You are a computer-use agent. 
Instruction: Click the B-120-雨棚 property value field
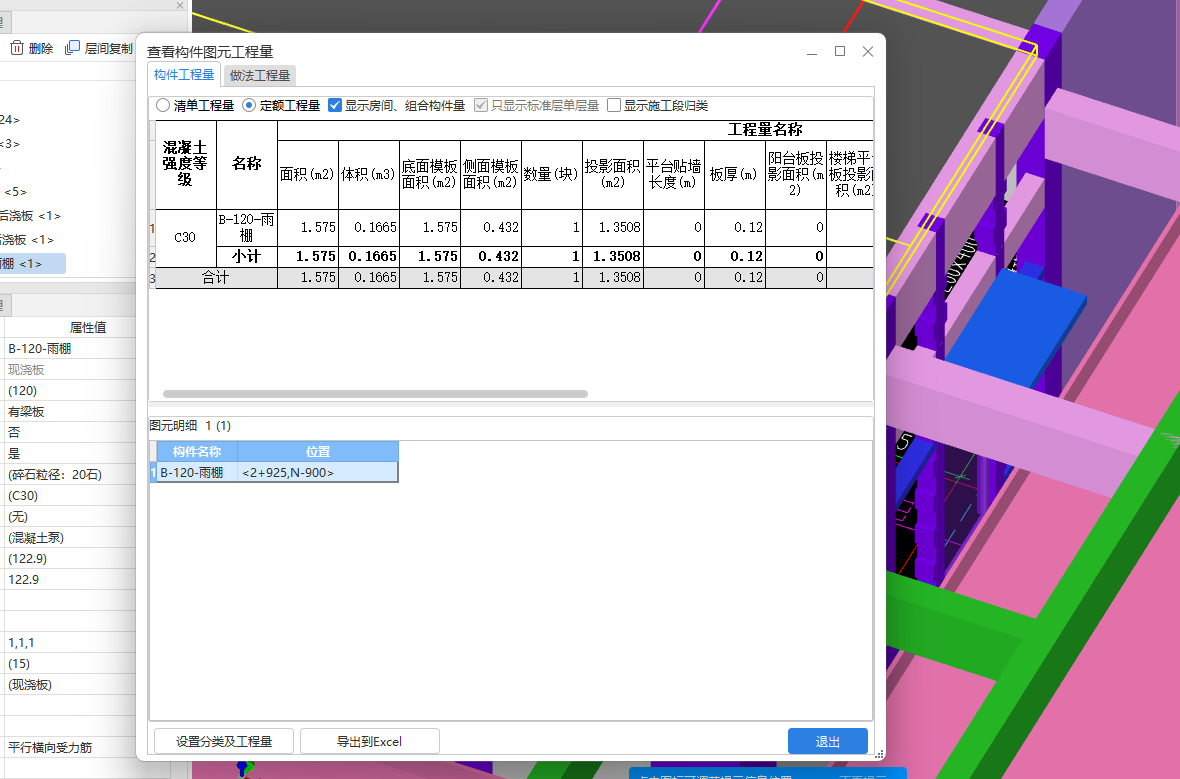(x=70, y=348)
